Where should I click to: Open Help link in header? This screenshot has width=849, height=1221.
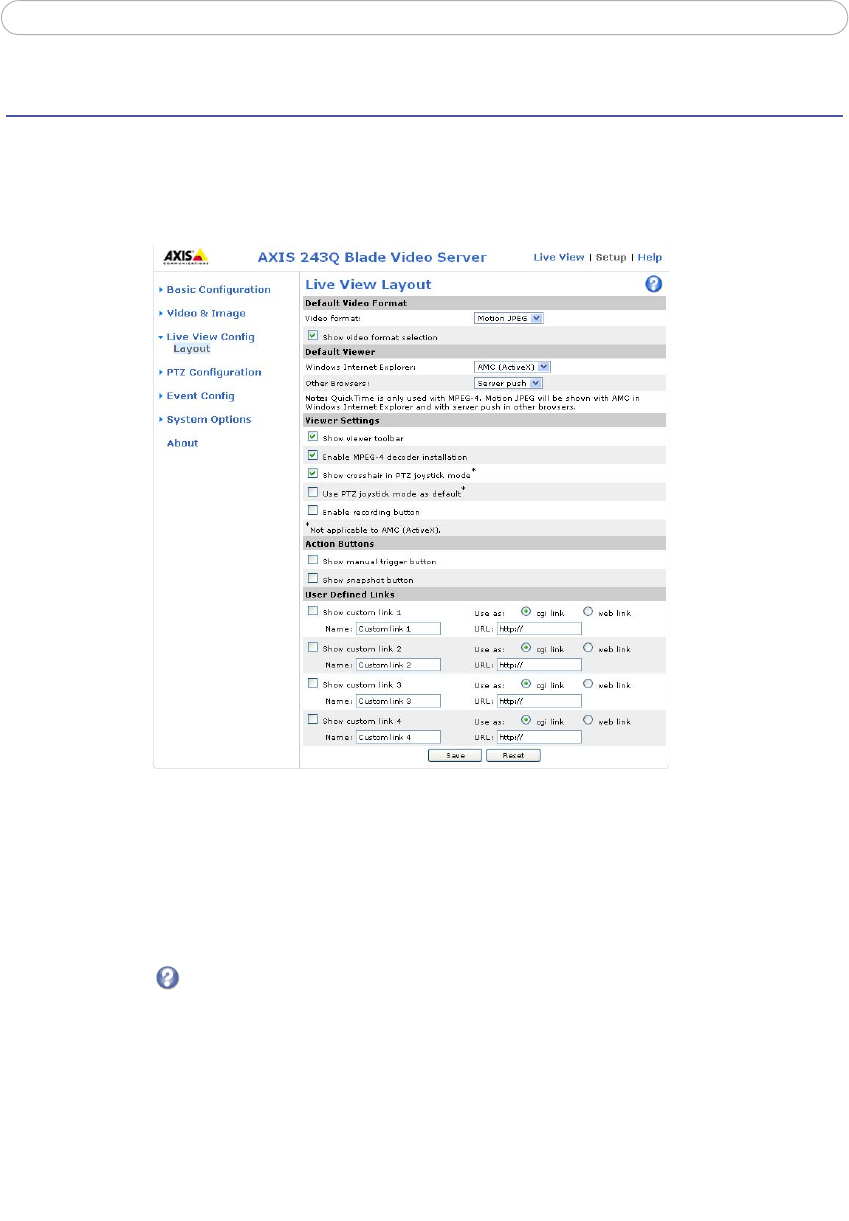650,257
